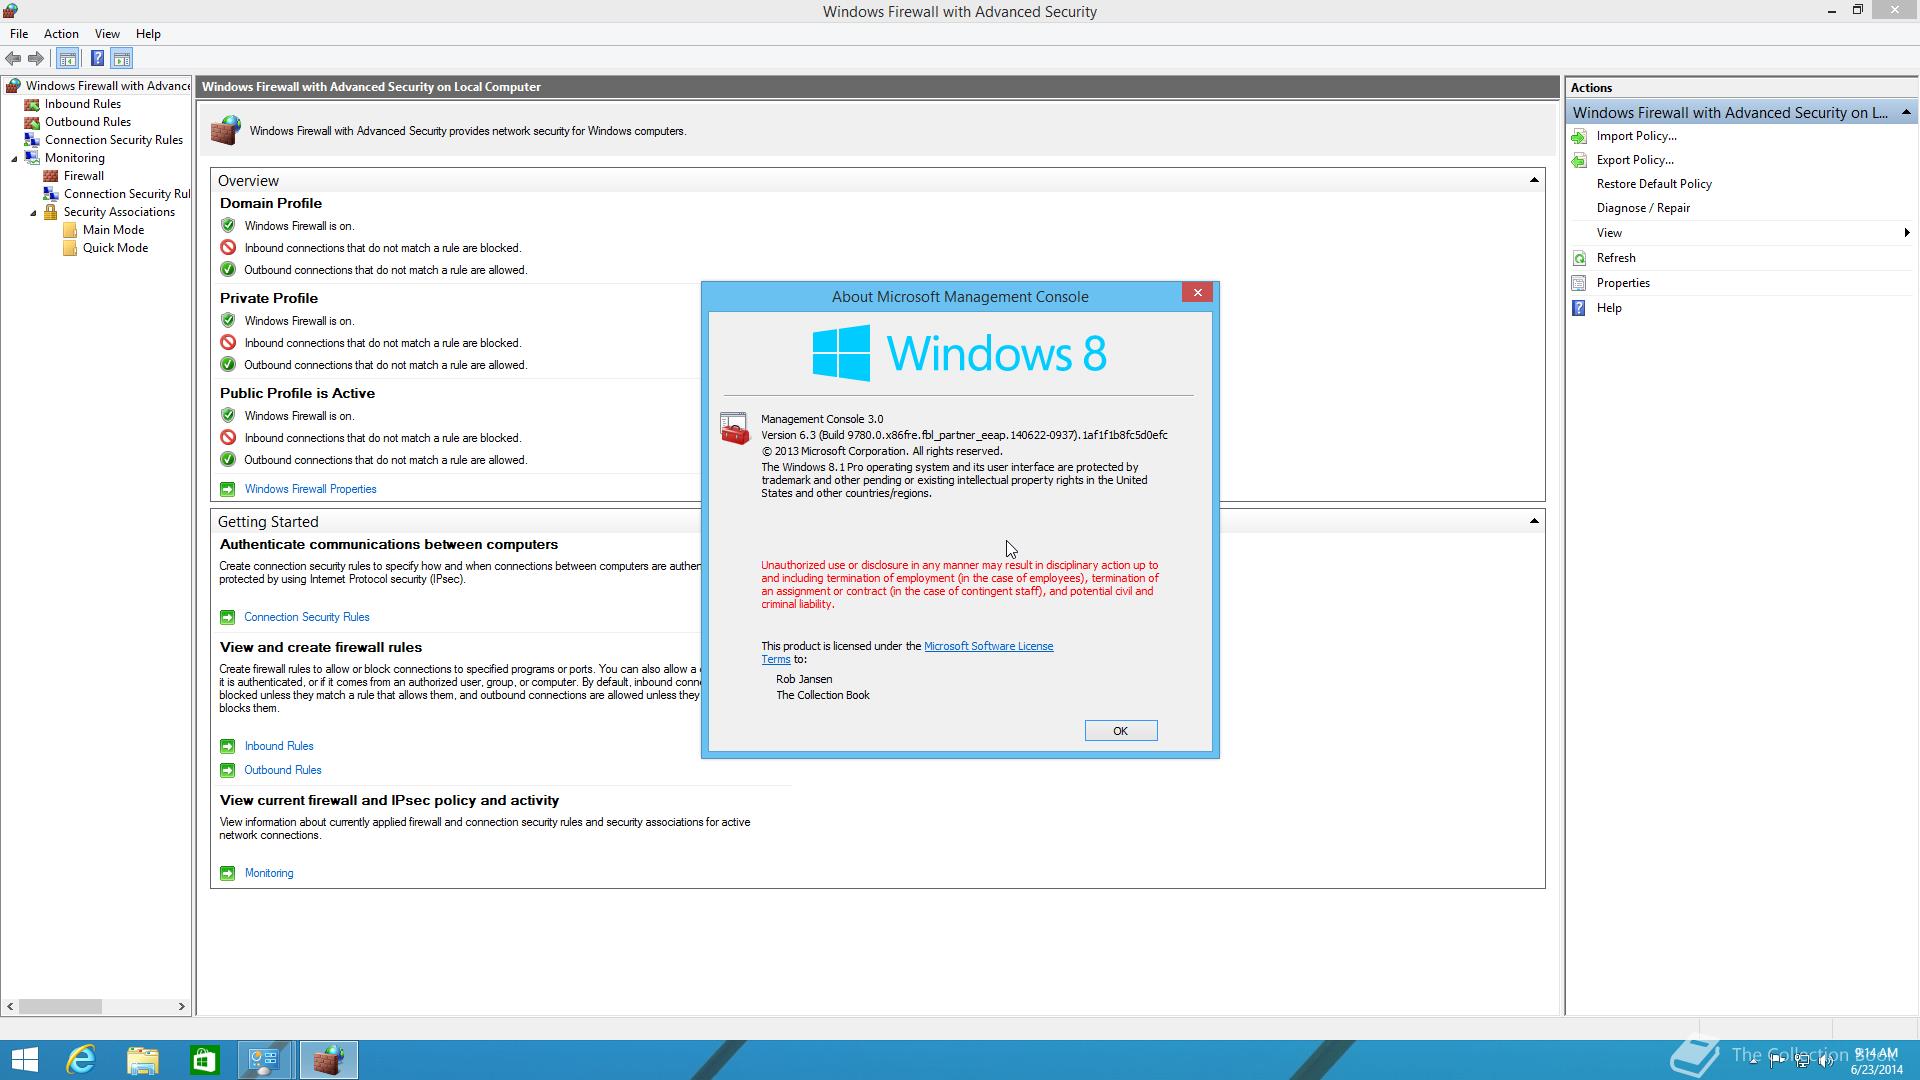Open the Windows Start button
The width and height of the screenshot is (1920, 1080).
[x=24, y=1060]
